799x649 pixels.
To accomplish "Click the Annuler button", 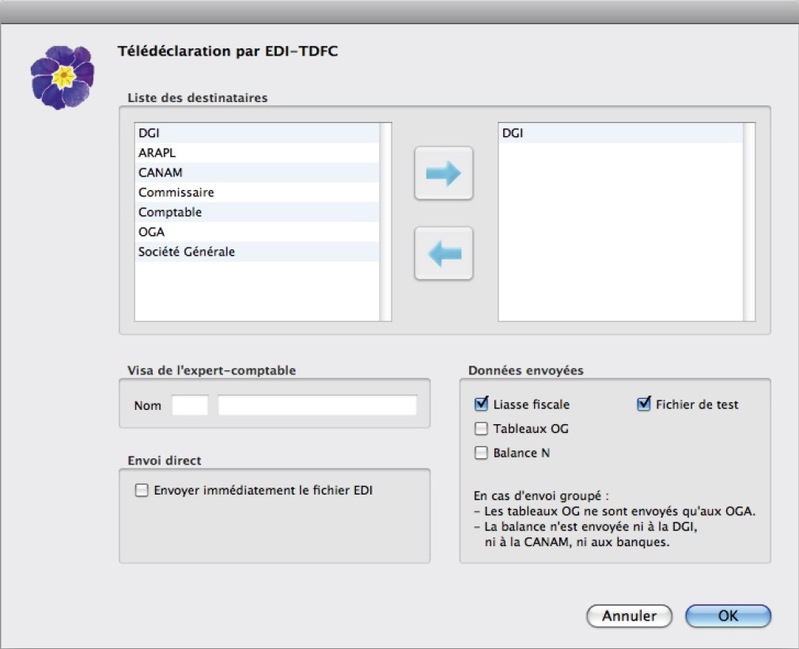I will coord(629,616).
